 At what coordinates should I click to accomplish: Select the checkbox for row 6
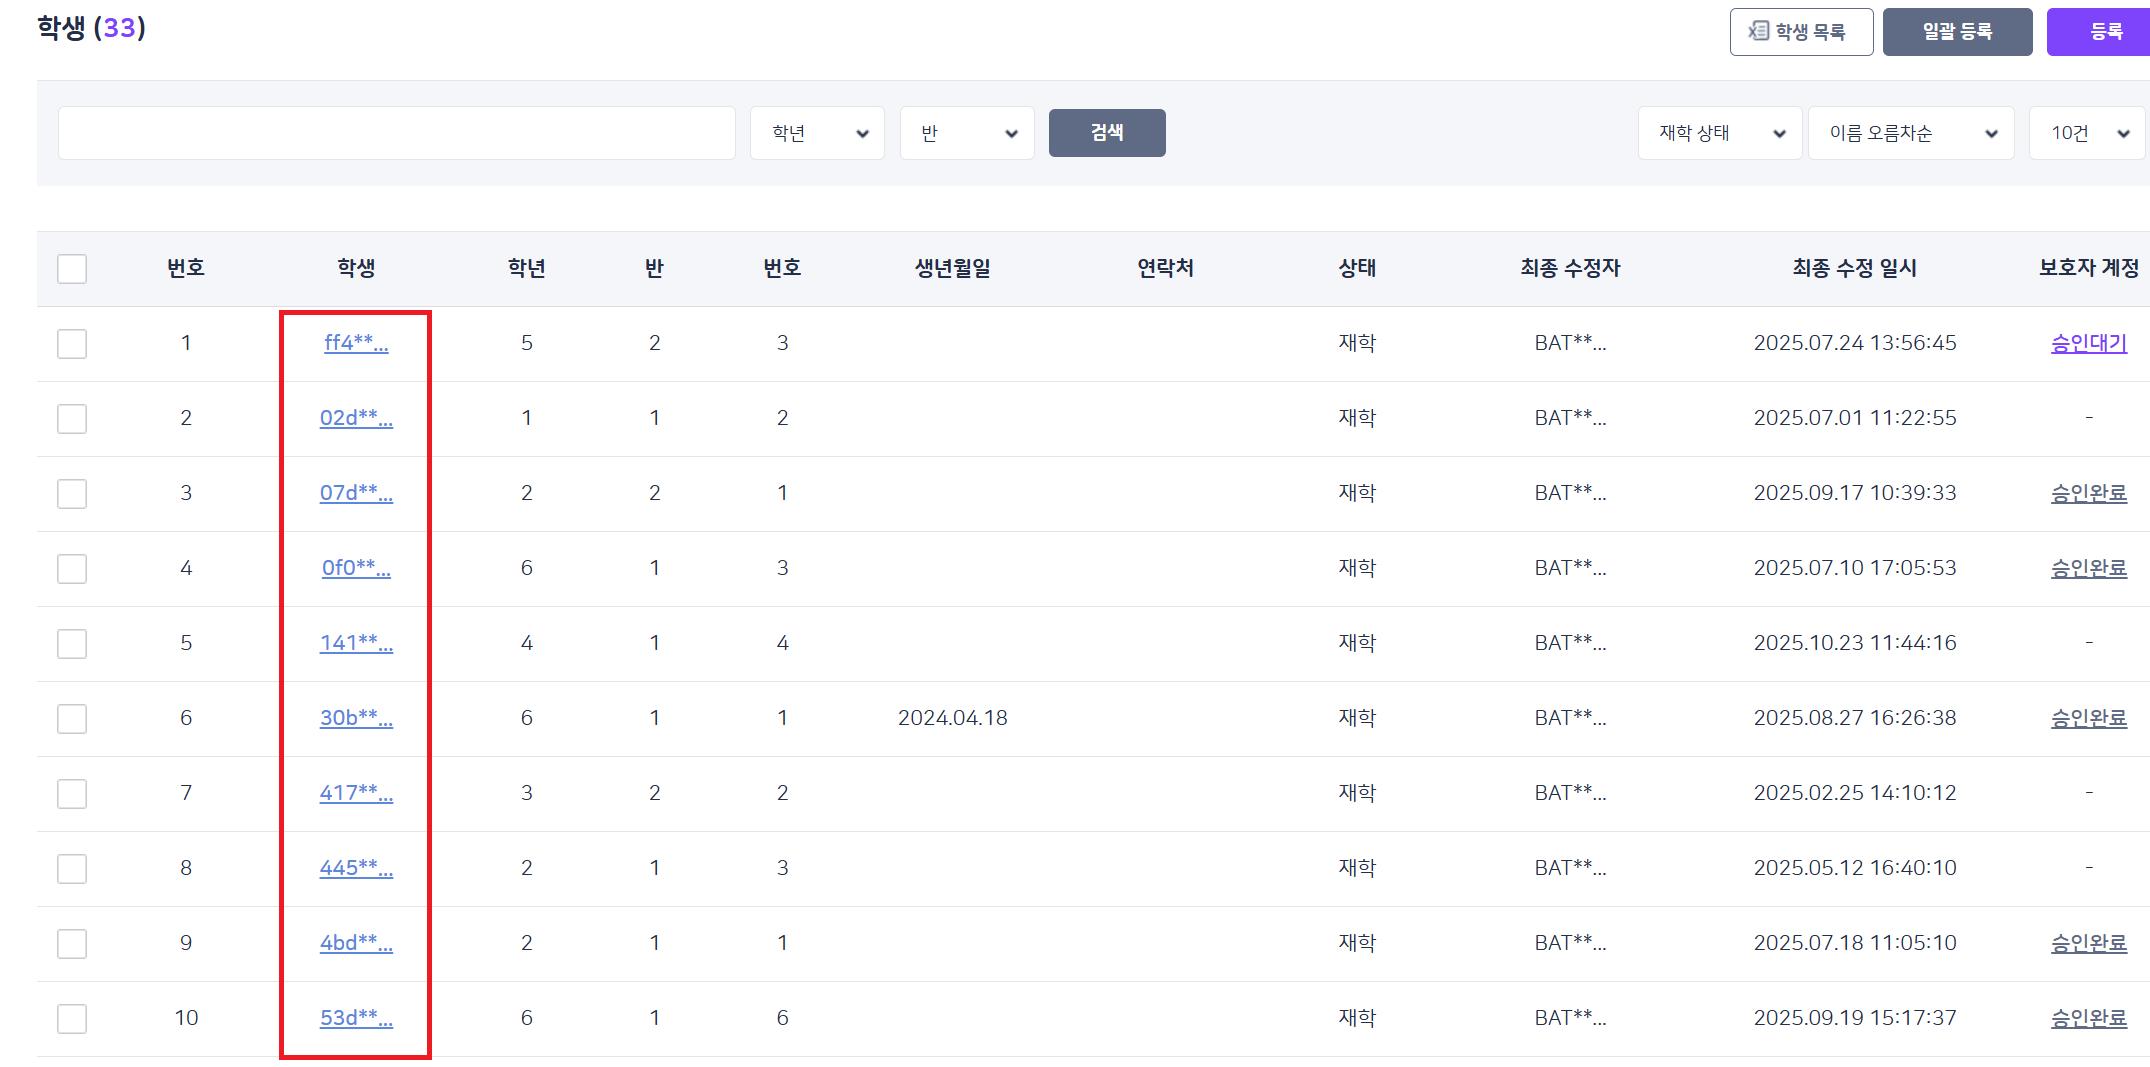point(72,718)
